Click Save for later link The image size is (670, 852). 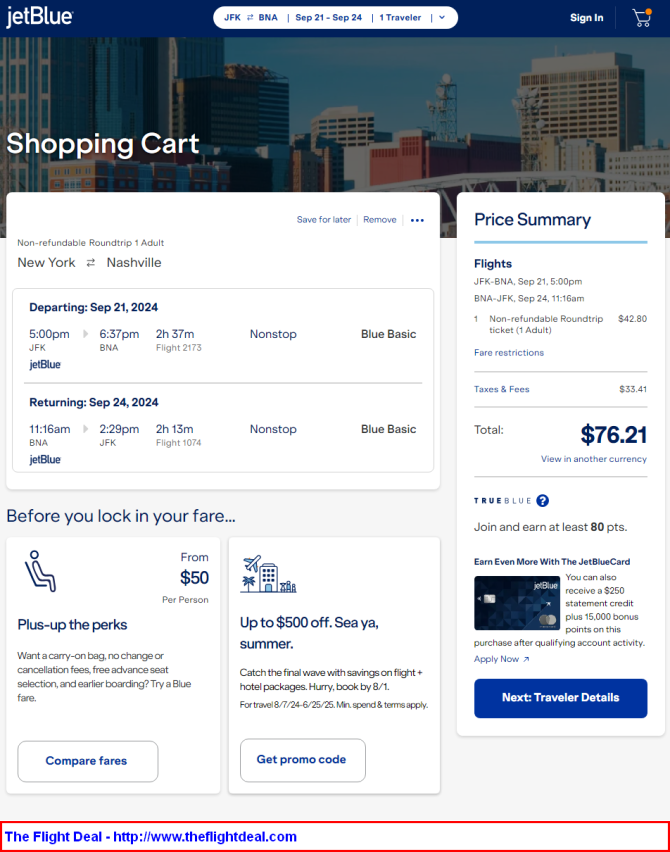click(x=323, y=220)
